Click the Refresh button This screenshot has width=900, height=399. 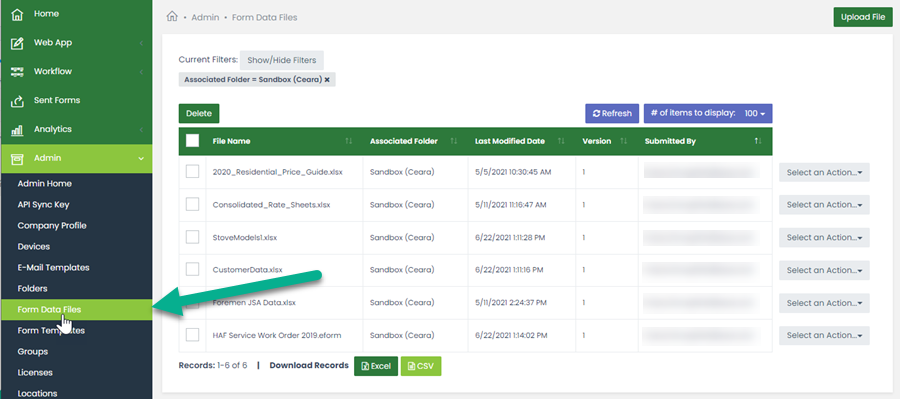tap(612, 114)
